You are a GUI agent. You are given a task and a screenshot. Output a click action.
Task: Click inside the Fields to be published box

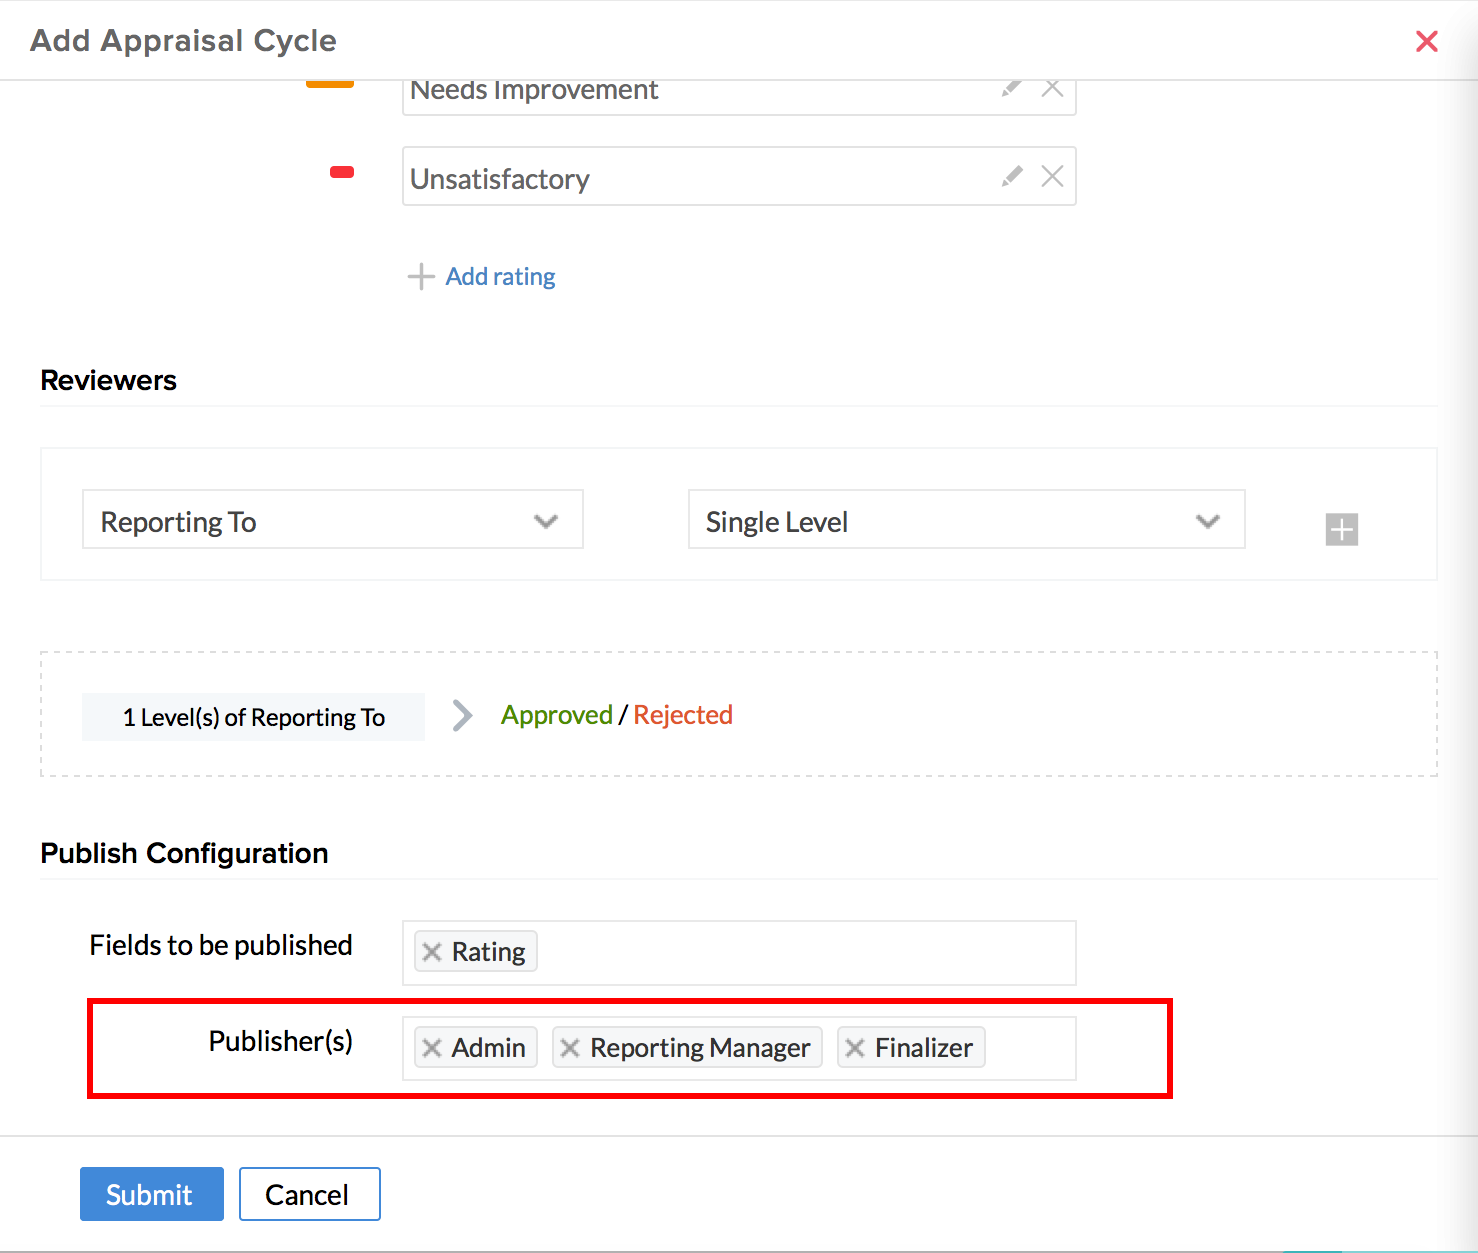(x=800, y=952)
